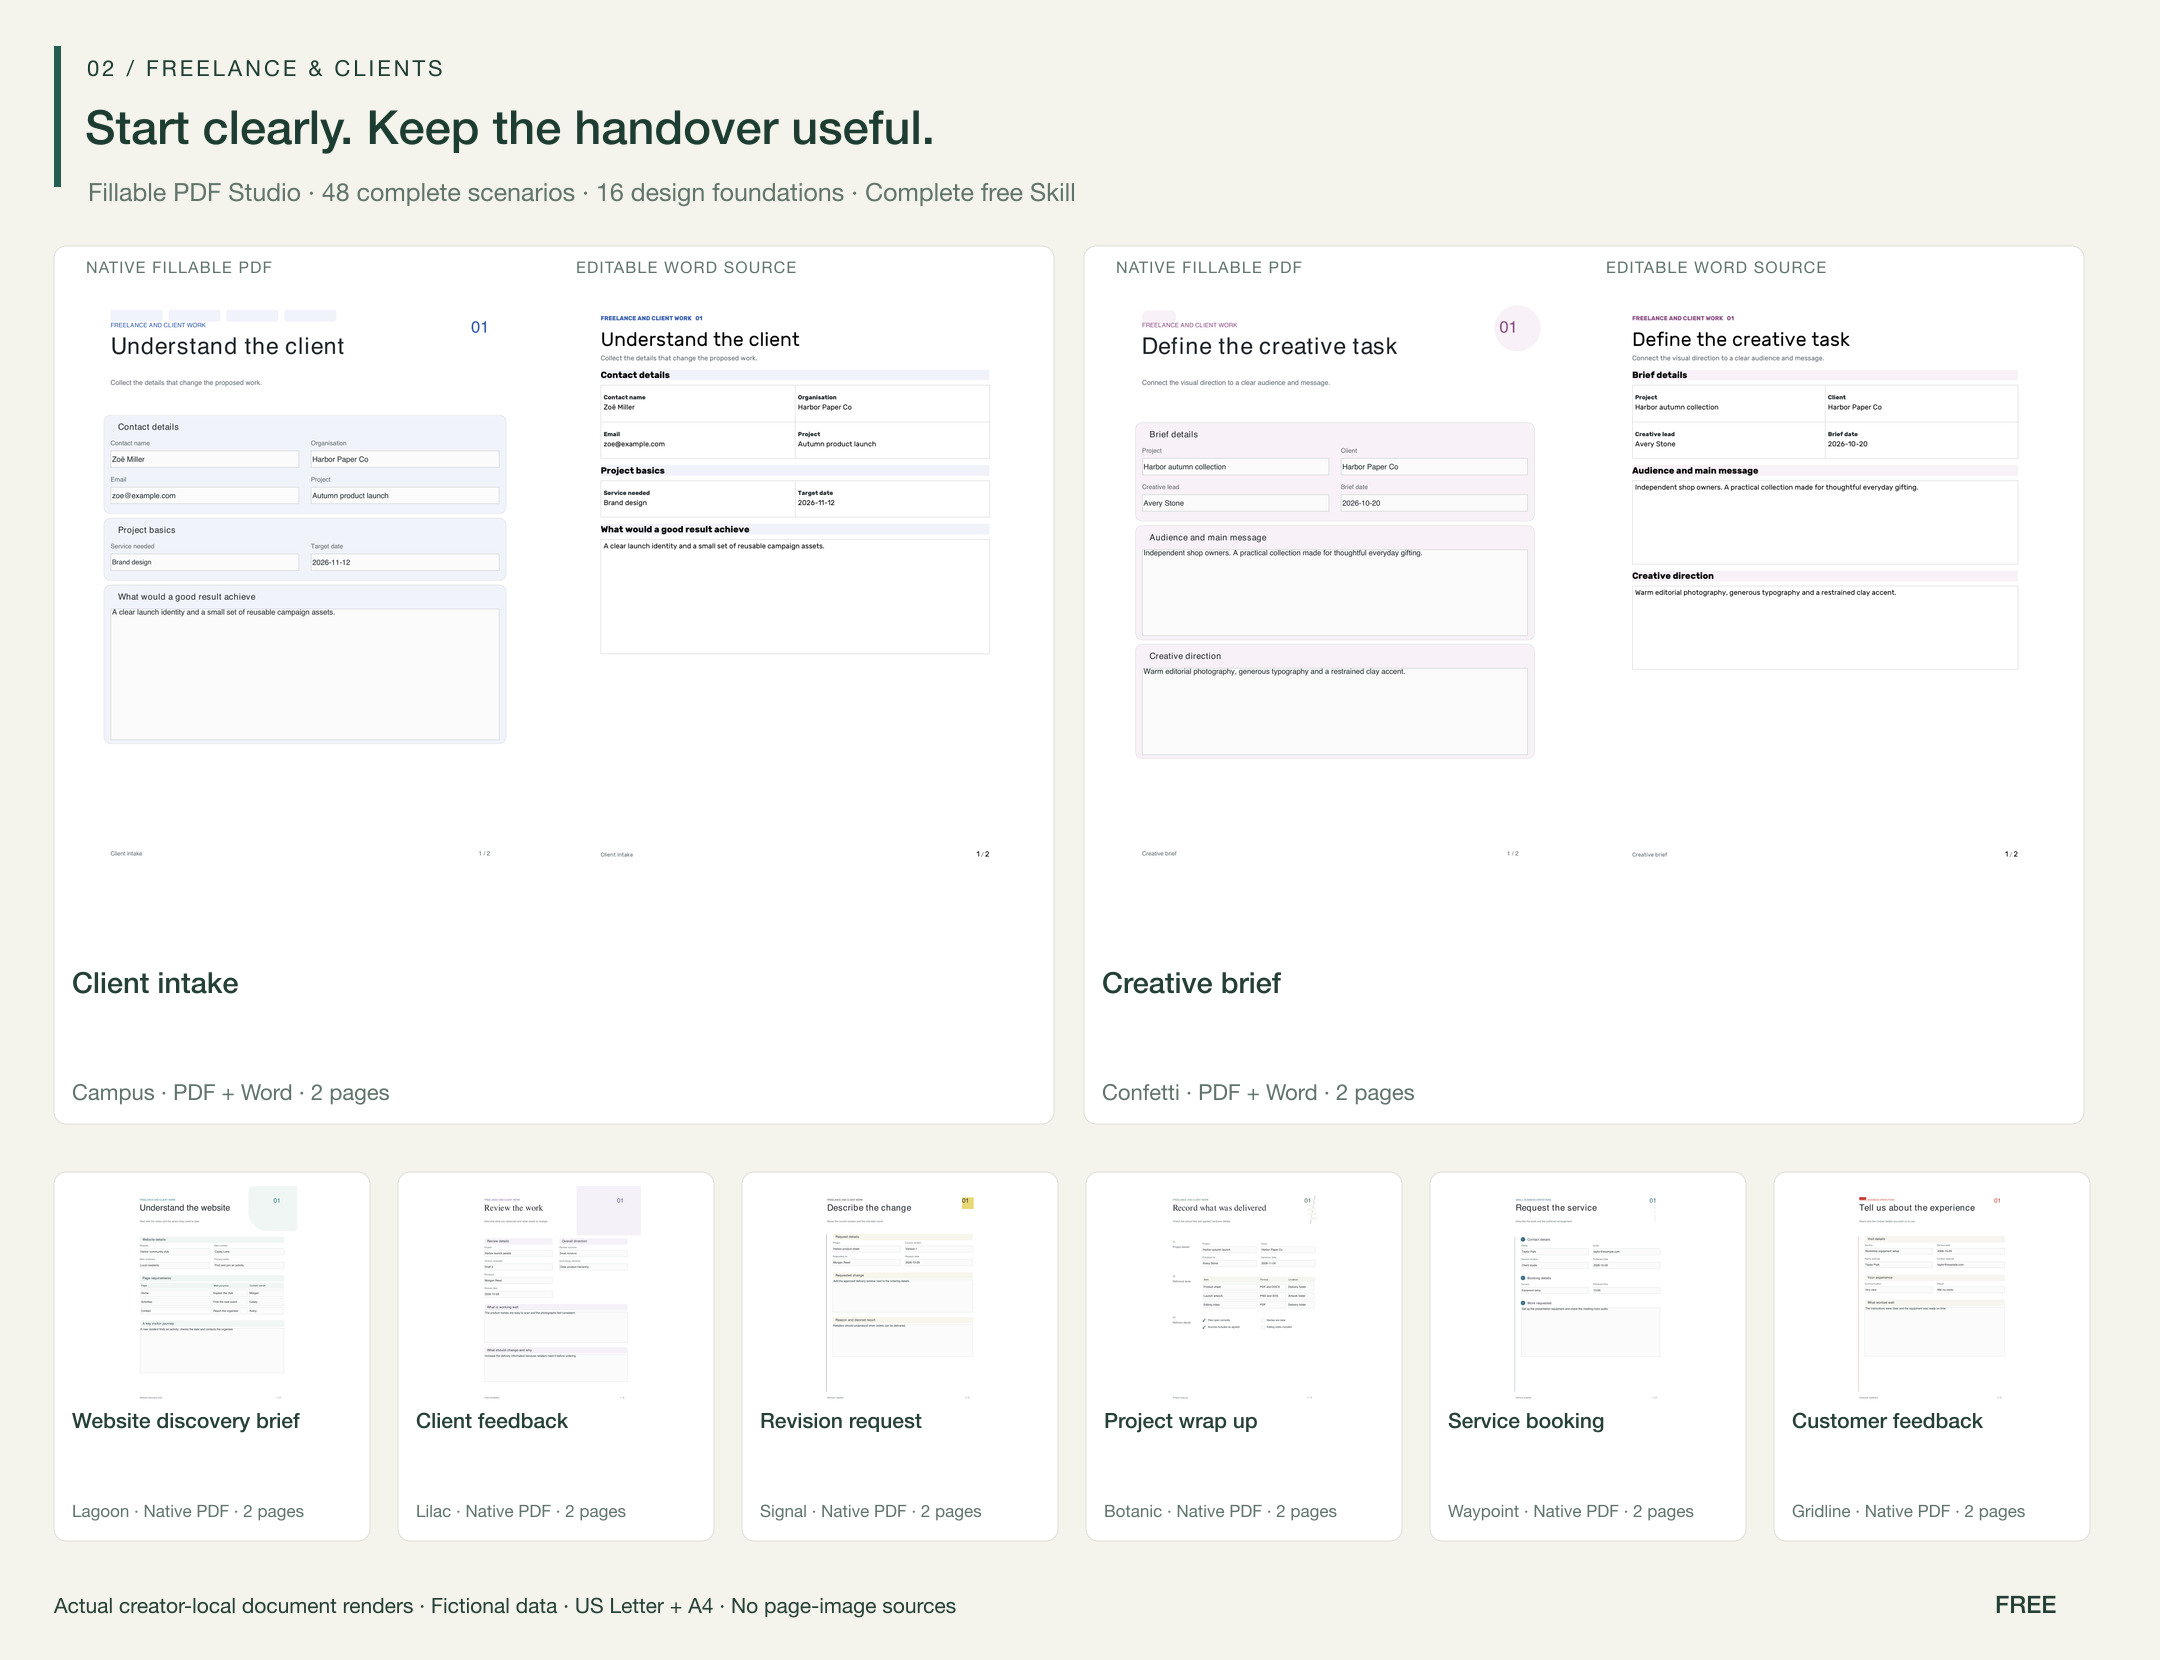Click the 'Client intake' card title
The image size is (2160, 1660).
(x=155, y=983)
